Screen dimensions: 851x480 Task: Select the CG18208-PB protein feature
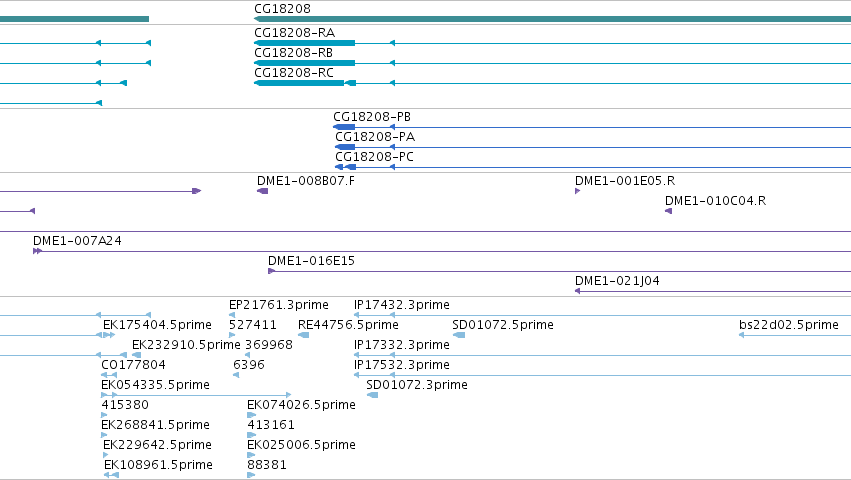point(344,127)
